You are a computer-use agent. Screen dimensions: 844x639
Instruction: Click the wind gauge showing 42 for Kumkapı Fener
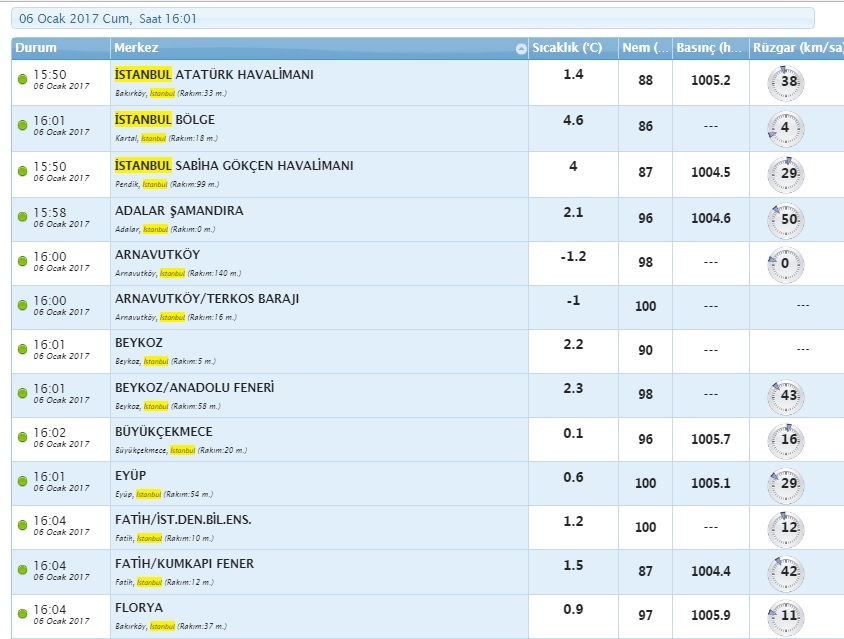click(785, 573)
